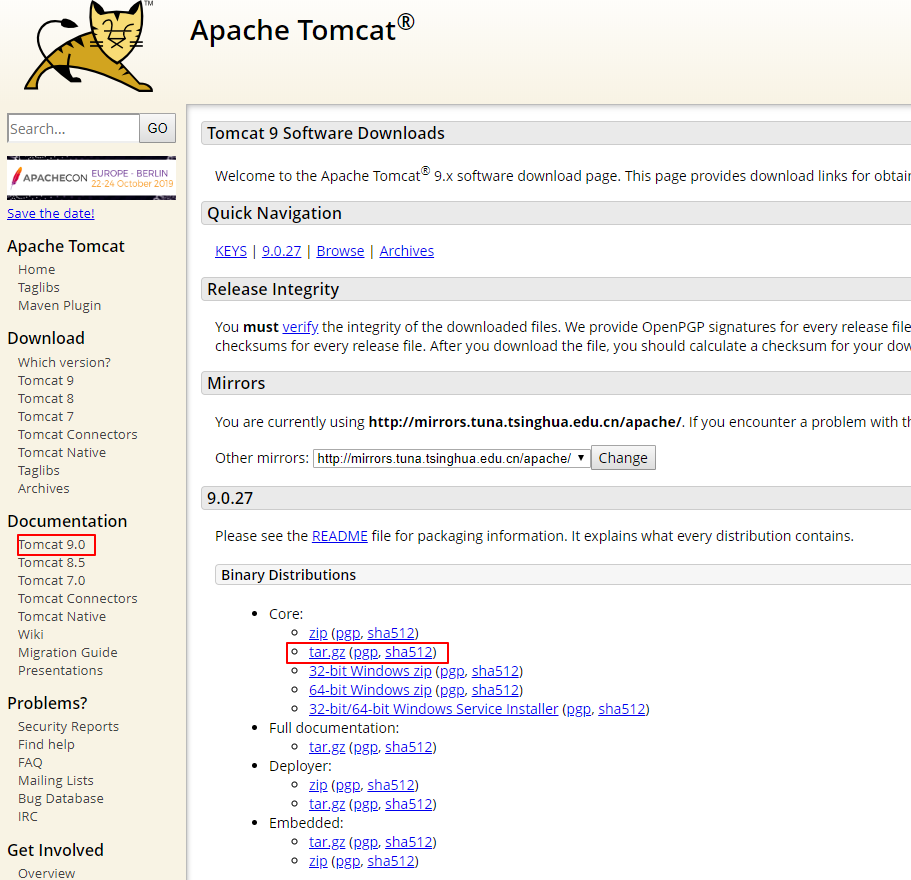911x880 pixels.
Task: Download the Deployer zip
Action: tap(318, 785)
